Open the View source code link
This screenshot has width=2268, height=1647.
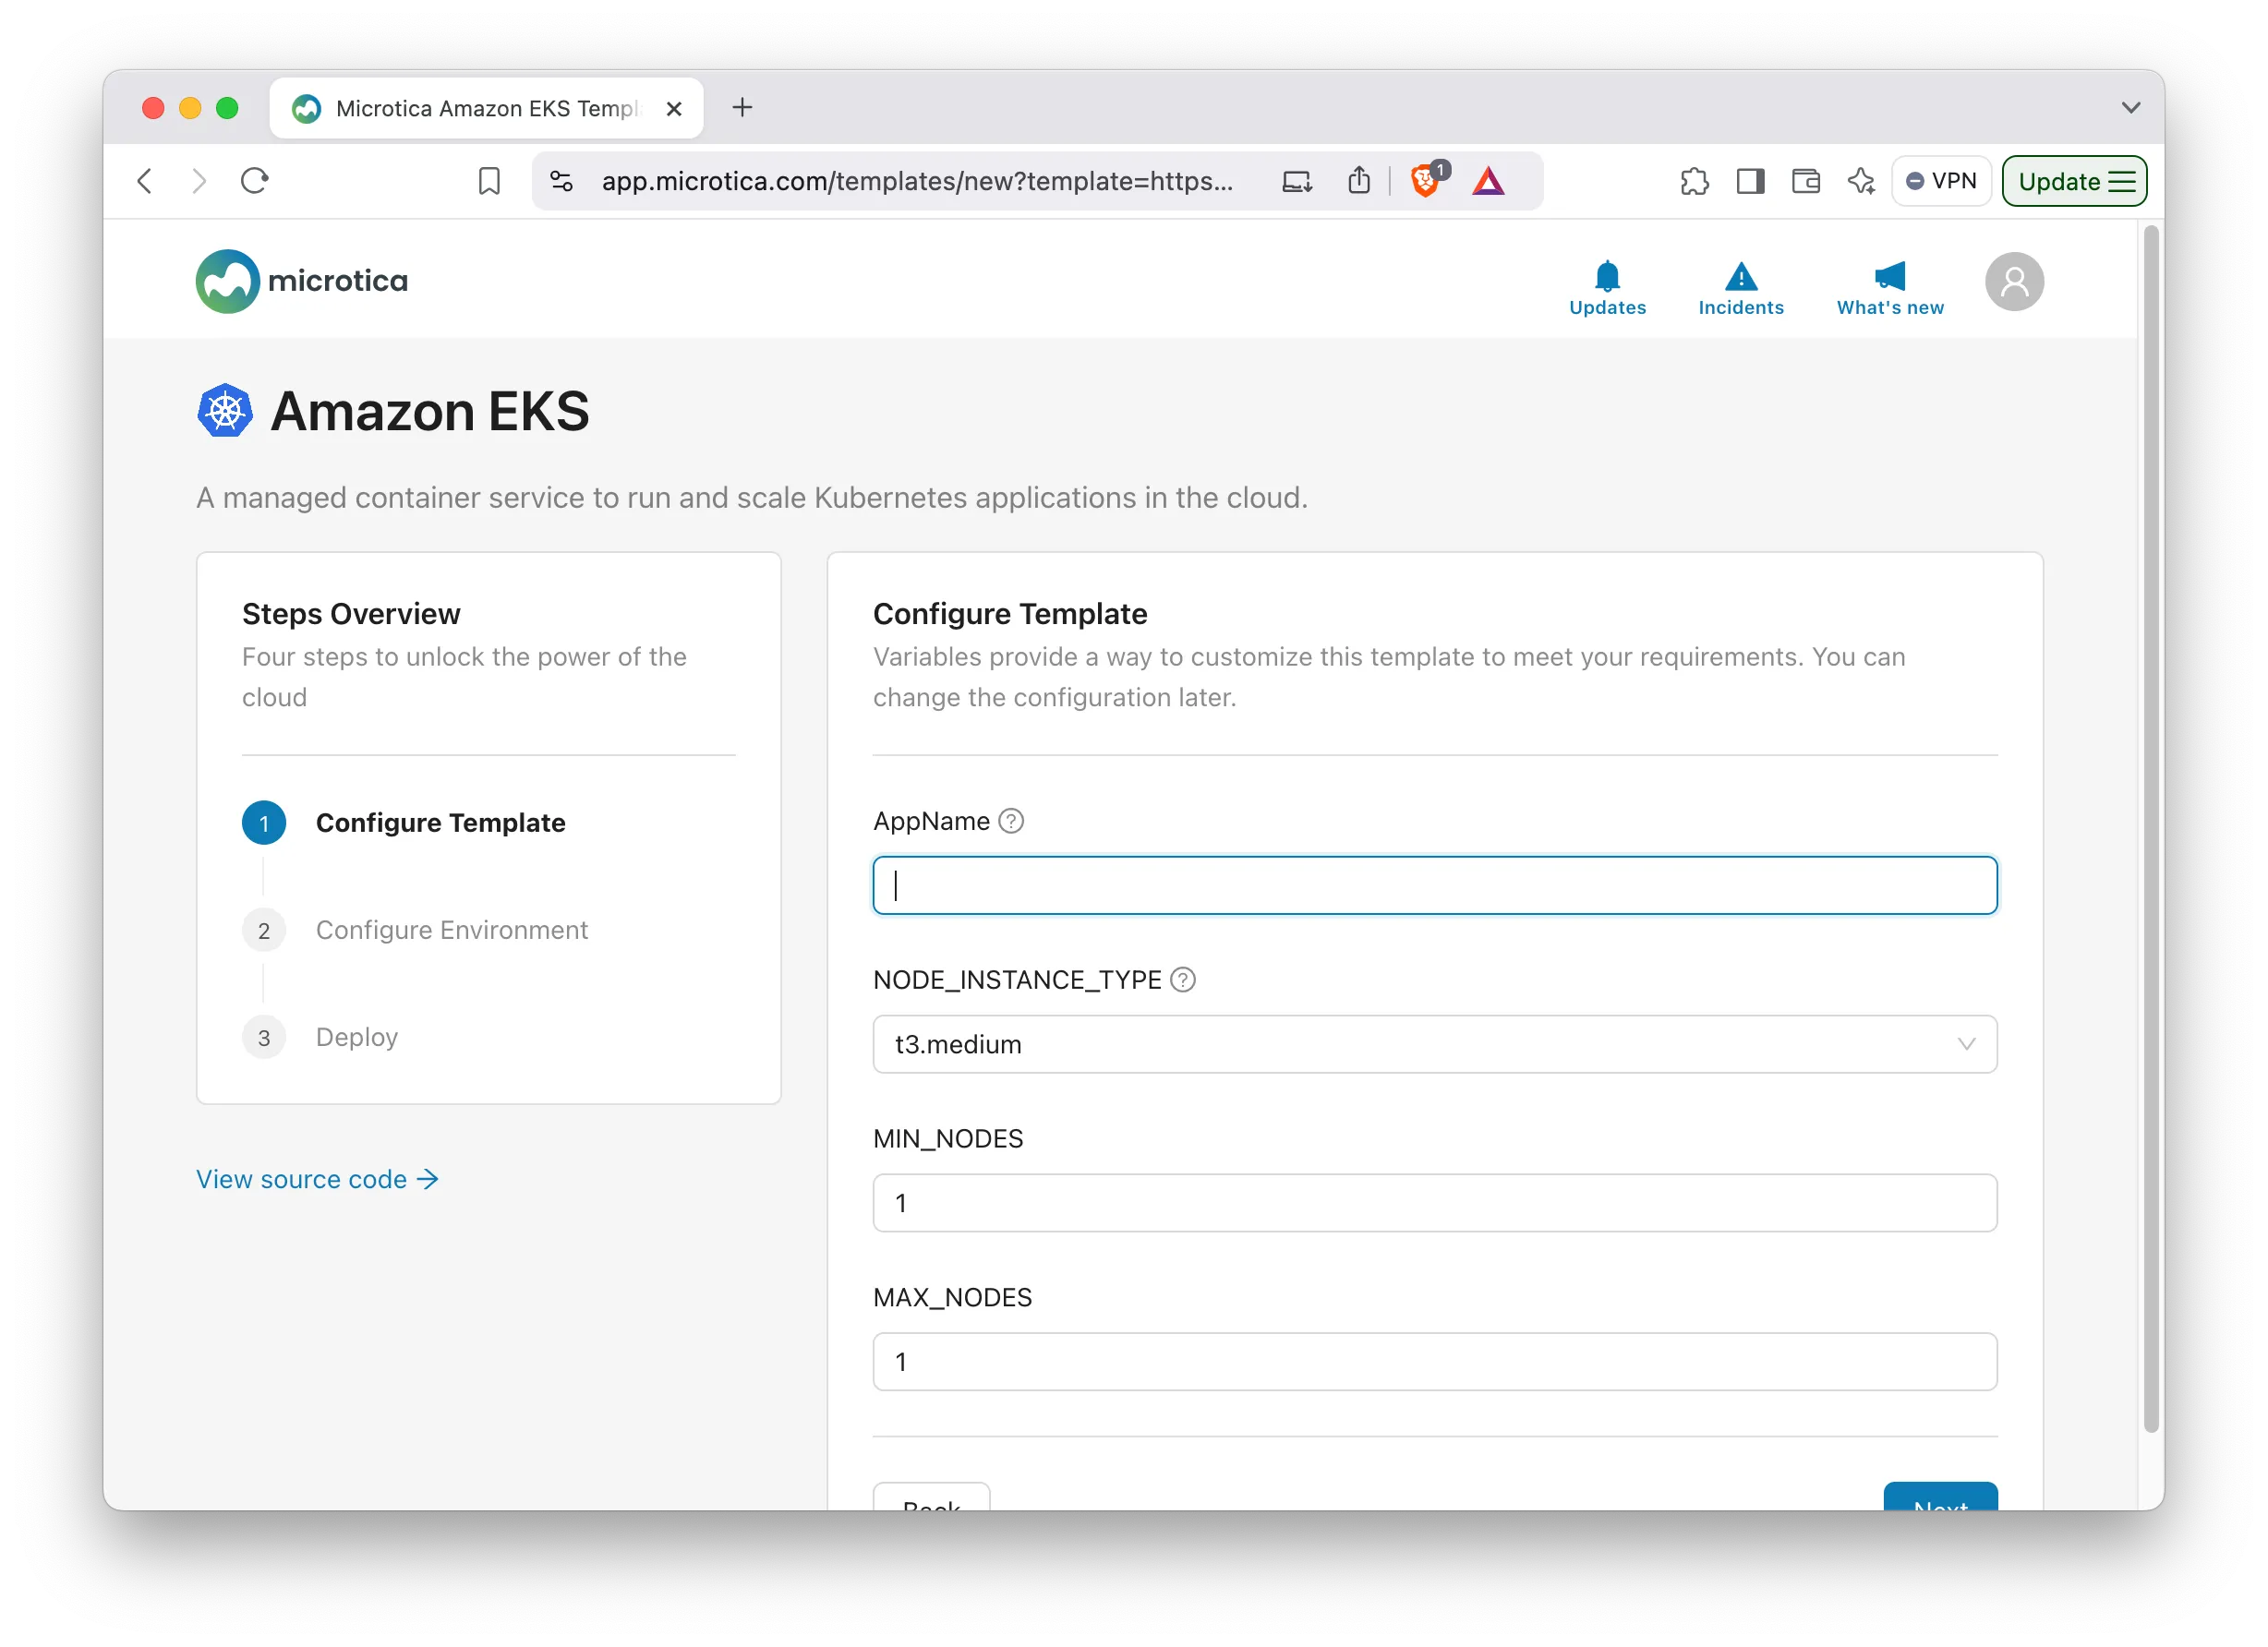coord(317,1179)
